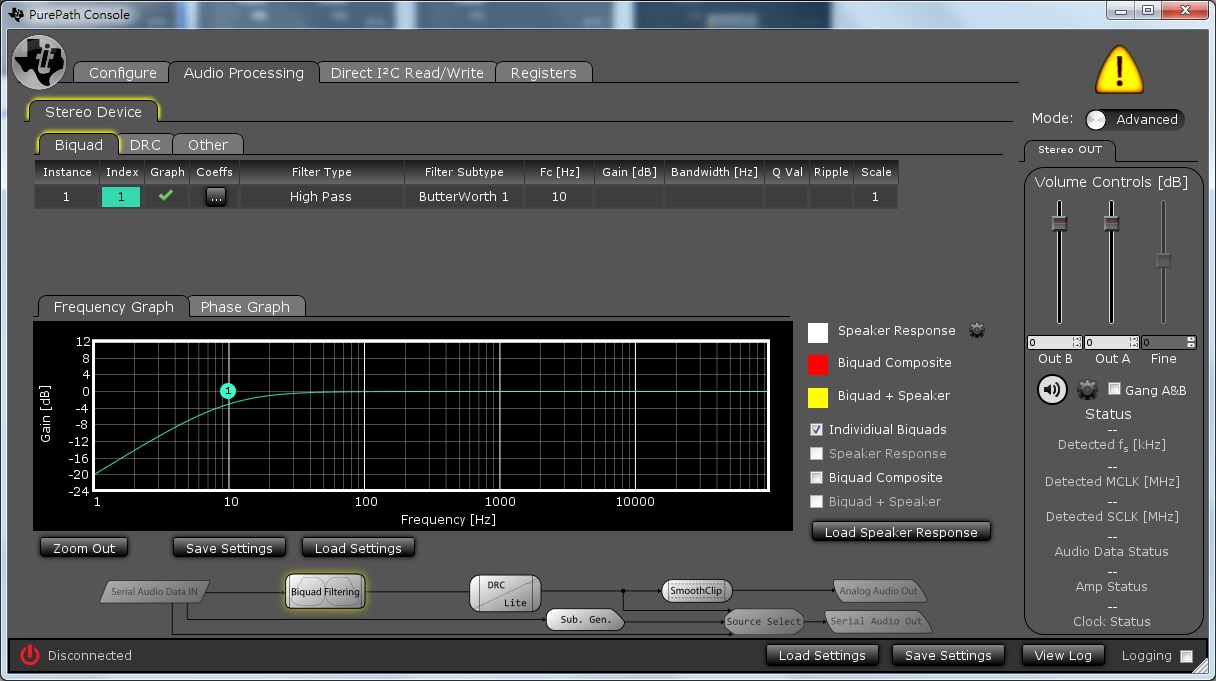Click the Out A volume slider handle

coord(1111,222)
